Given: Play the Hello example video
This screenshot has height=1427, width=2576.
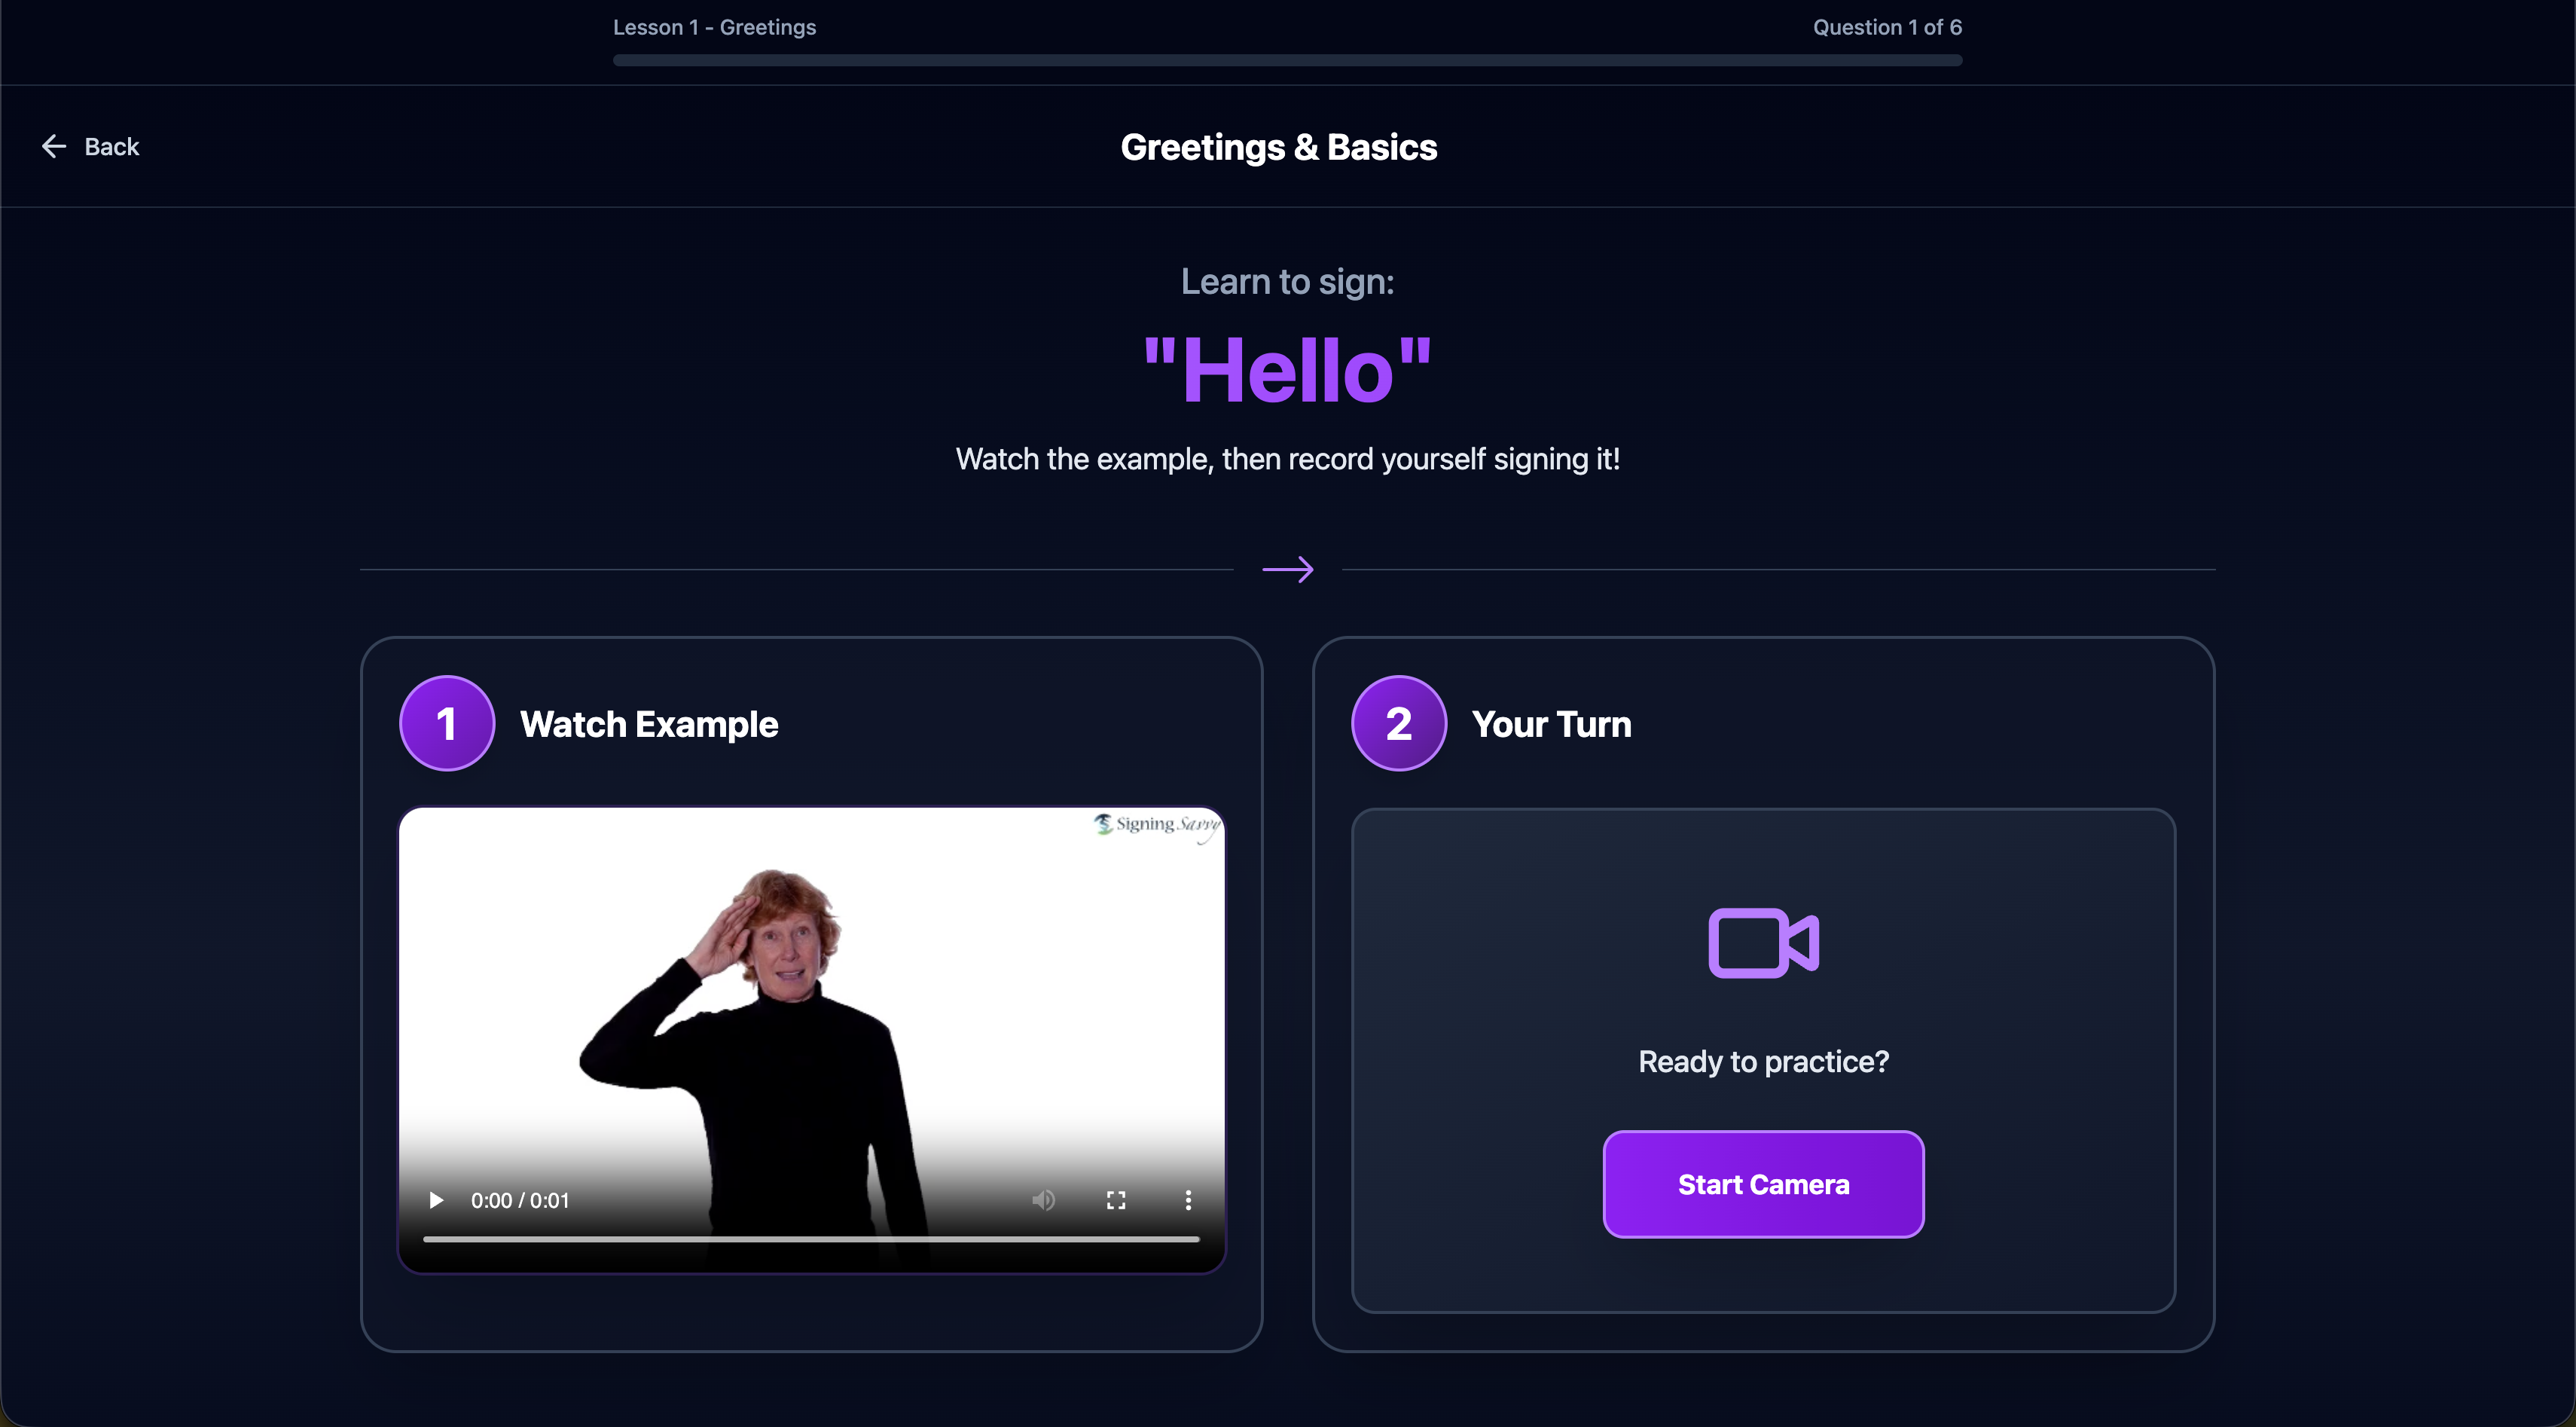Looking at the screenshot, I should pos(436,1200).
